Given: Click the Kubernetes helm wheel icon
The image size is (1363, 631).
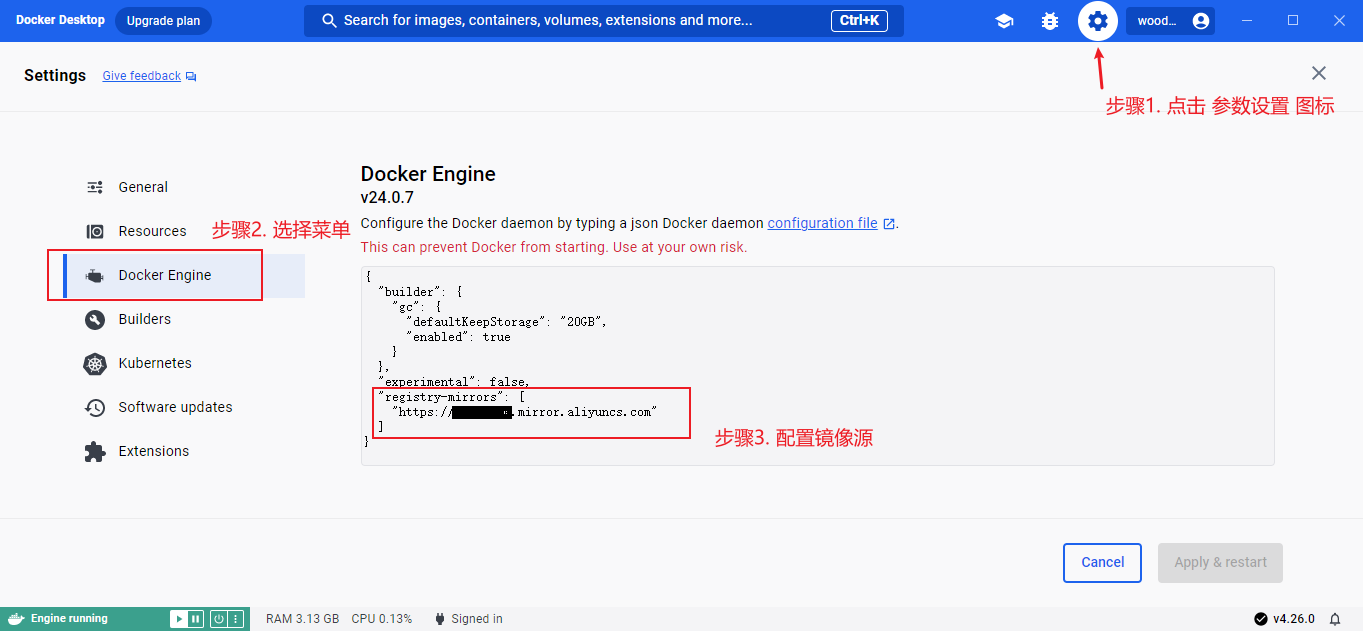Looking at the screenshot, I should tap(95, 364).
